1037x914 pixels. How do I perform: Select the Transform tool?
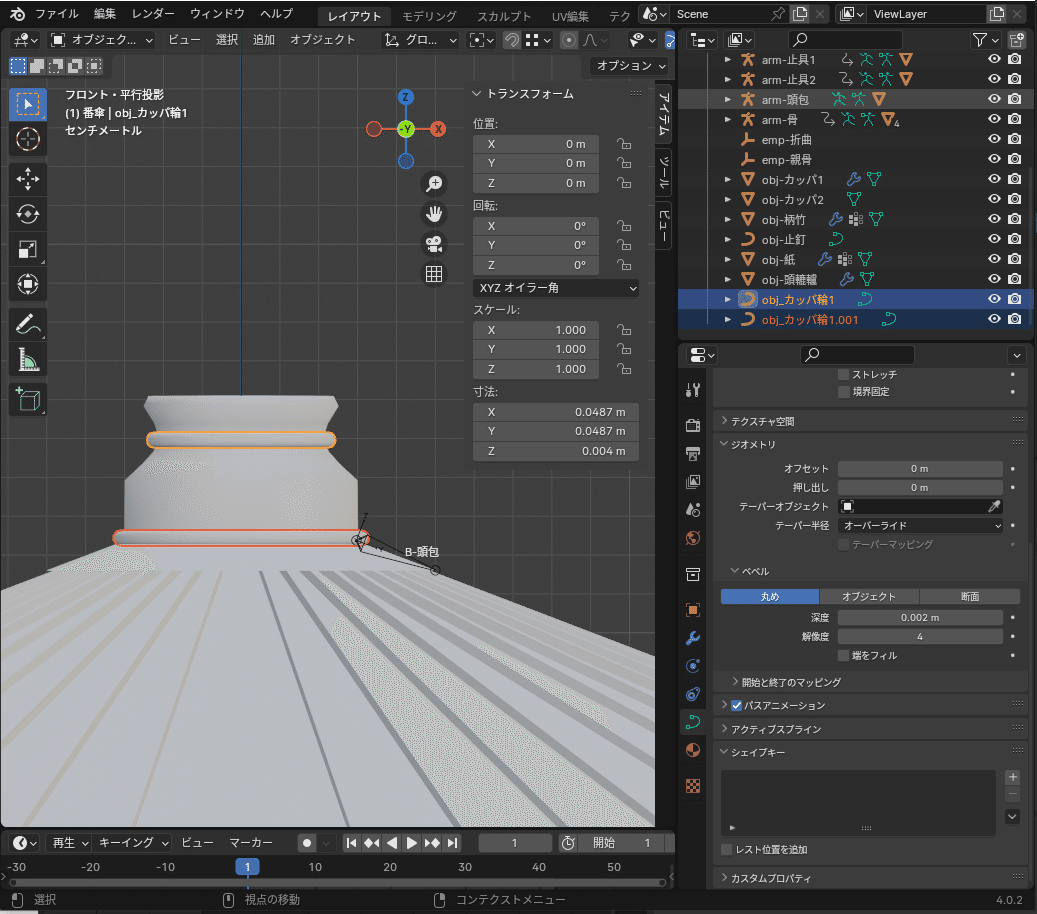28,284
